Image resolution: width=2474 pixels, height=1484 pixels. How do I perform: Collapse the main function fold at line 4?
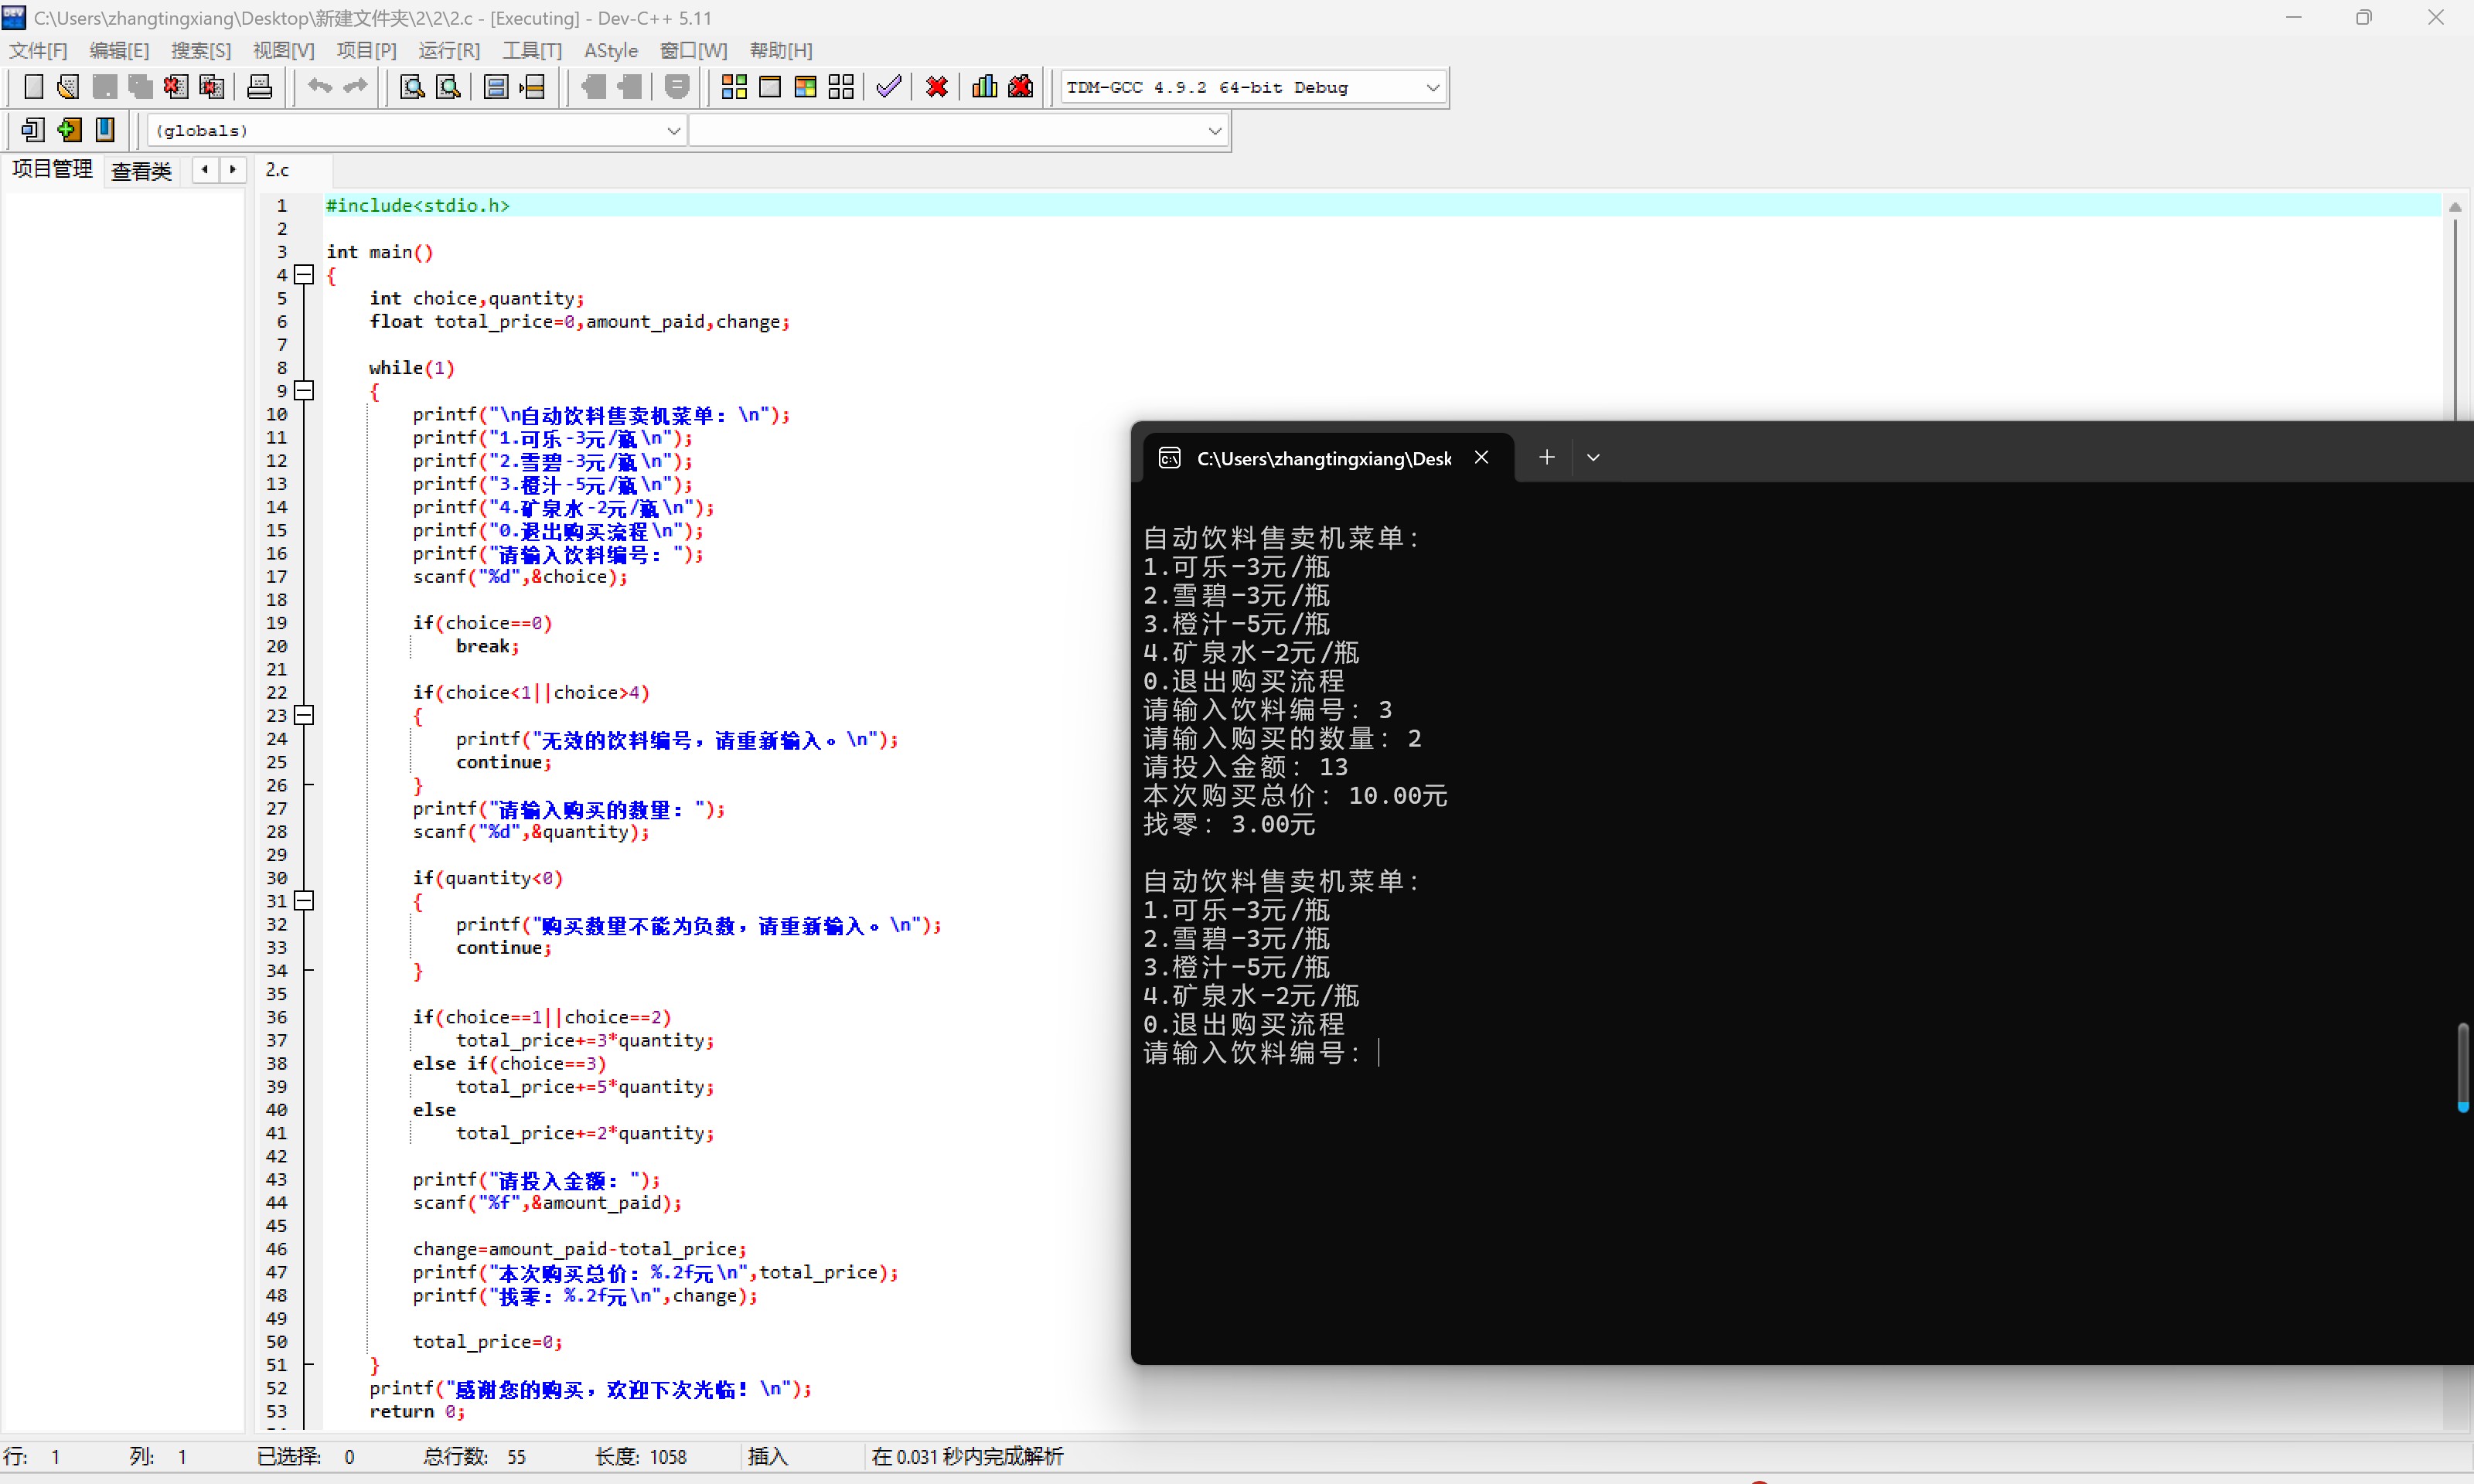click(x=305, y=274)
